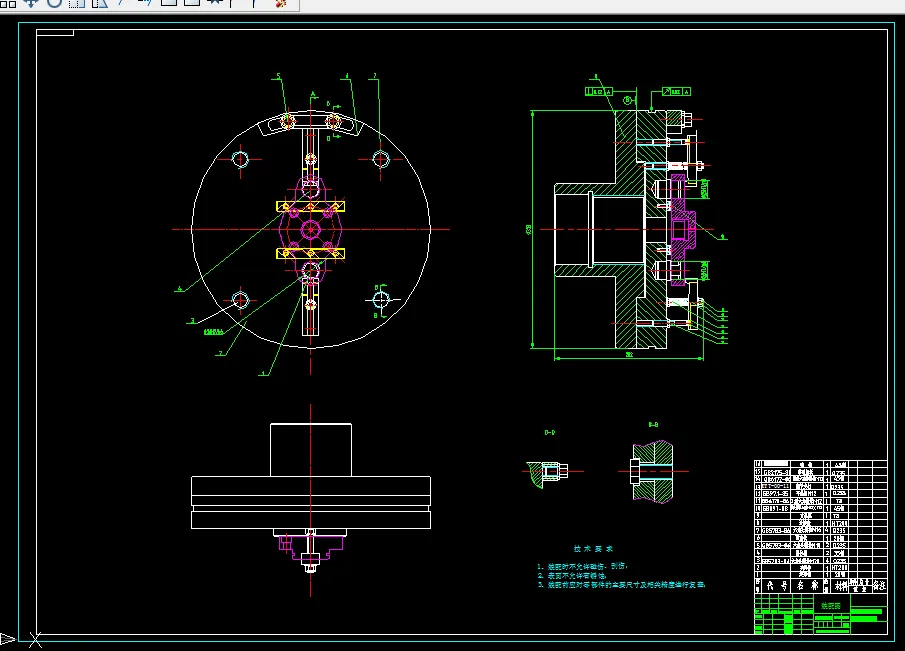This screenshot has width=905, height=651.
Task: Select rectangular boss in bottom view
Action: coord(311,450)
